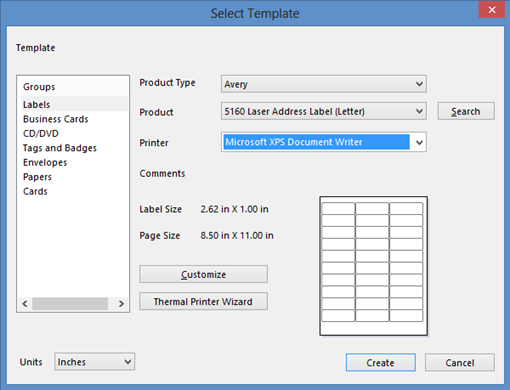Open the Product Type dropdown showing Avery
Viewport: 510px width, 390px height.
[x=324, y=84]
